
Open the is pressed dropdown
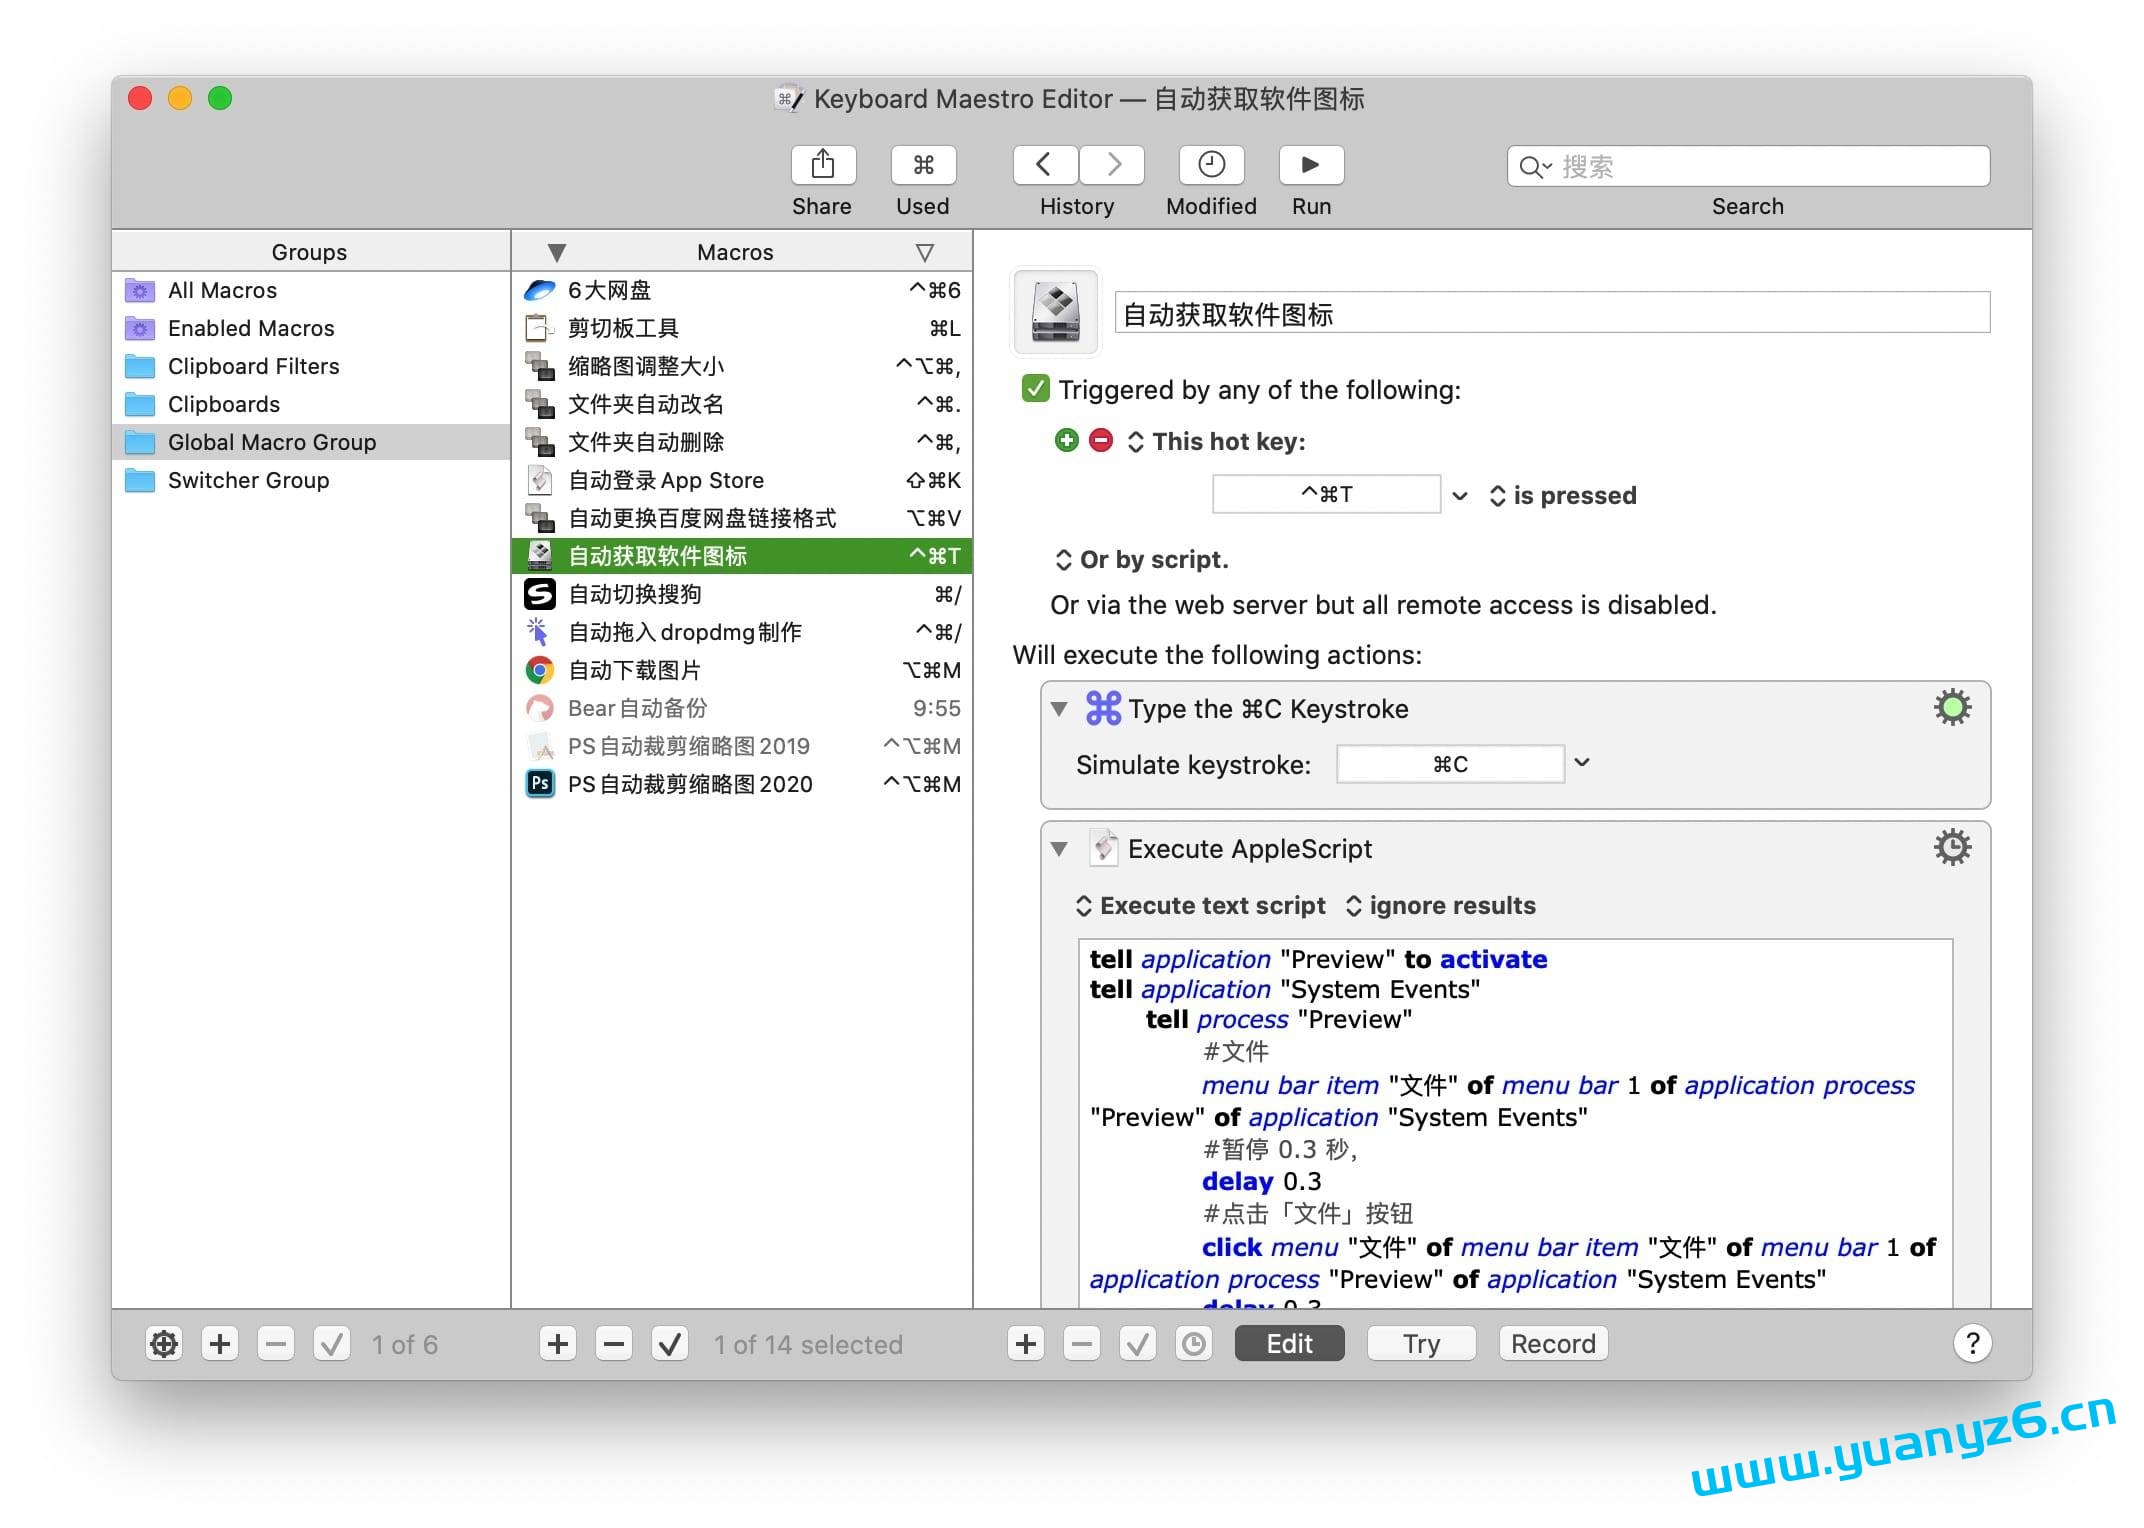point(1563,496)
